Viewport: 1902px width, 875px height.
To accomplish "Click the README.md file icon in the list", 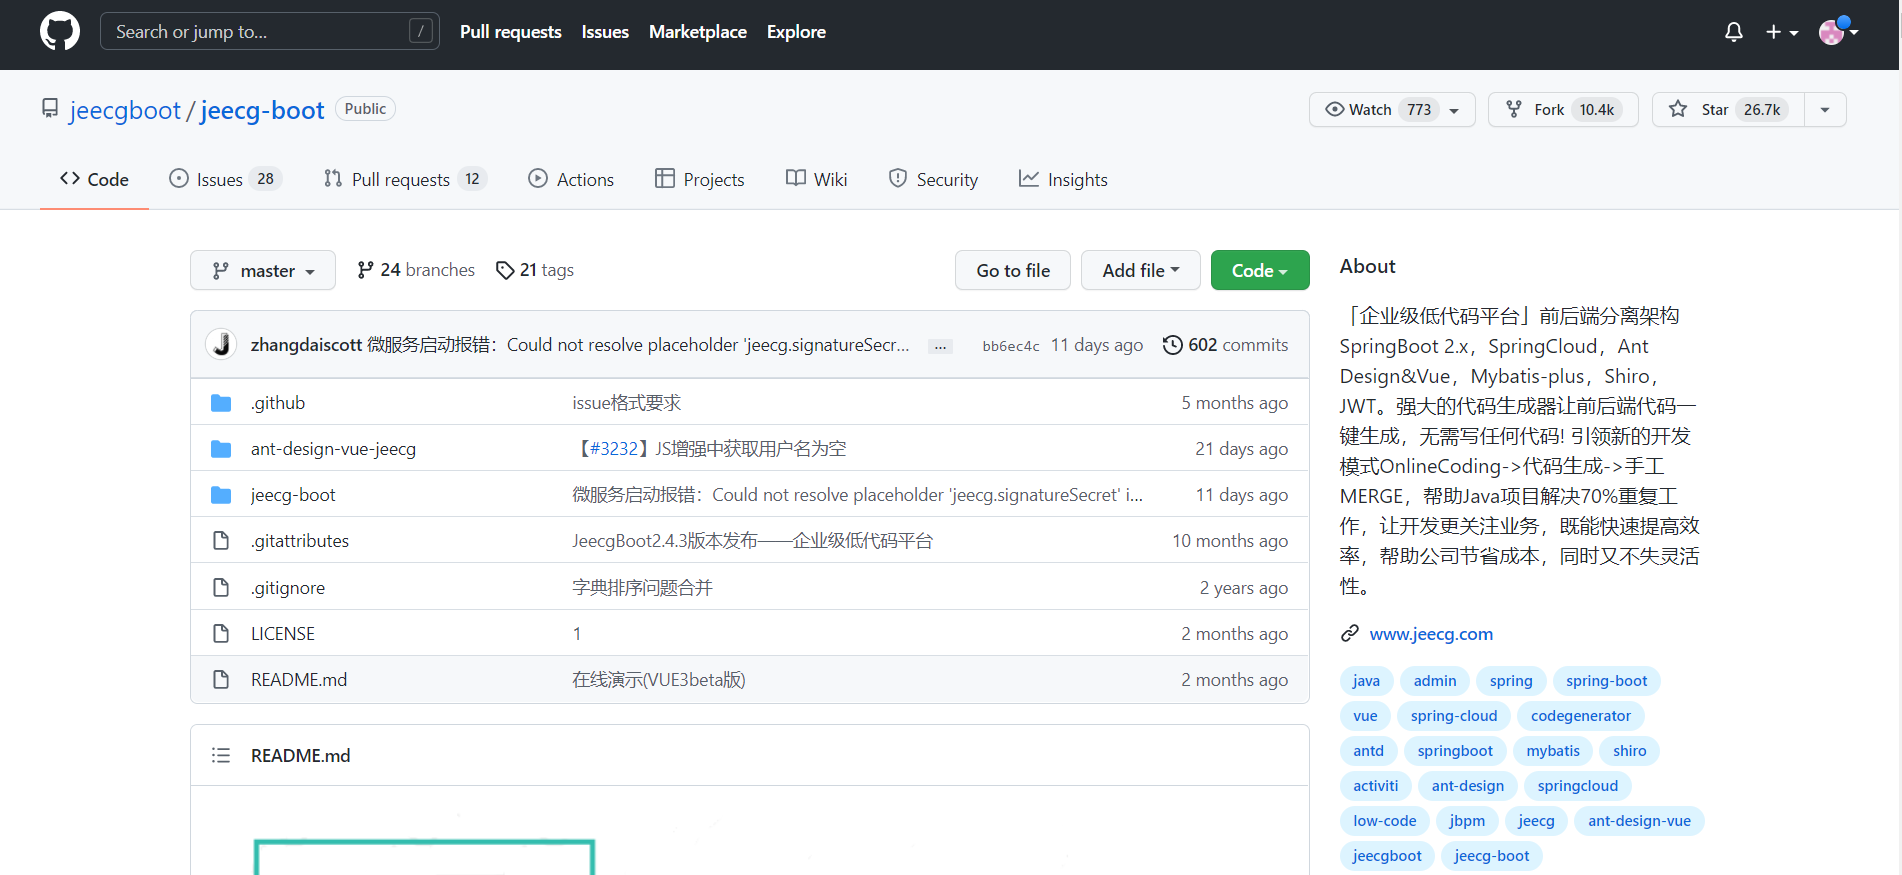I will 221,680.
